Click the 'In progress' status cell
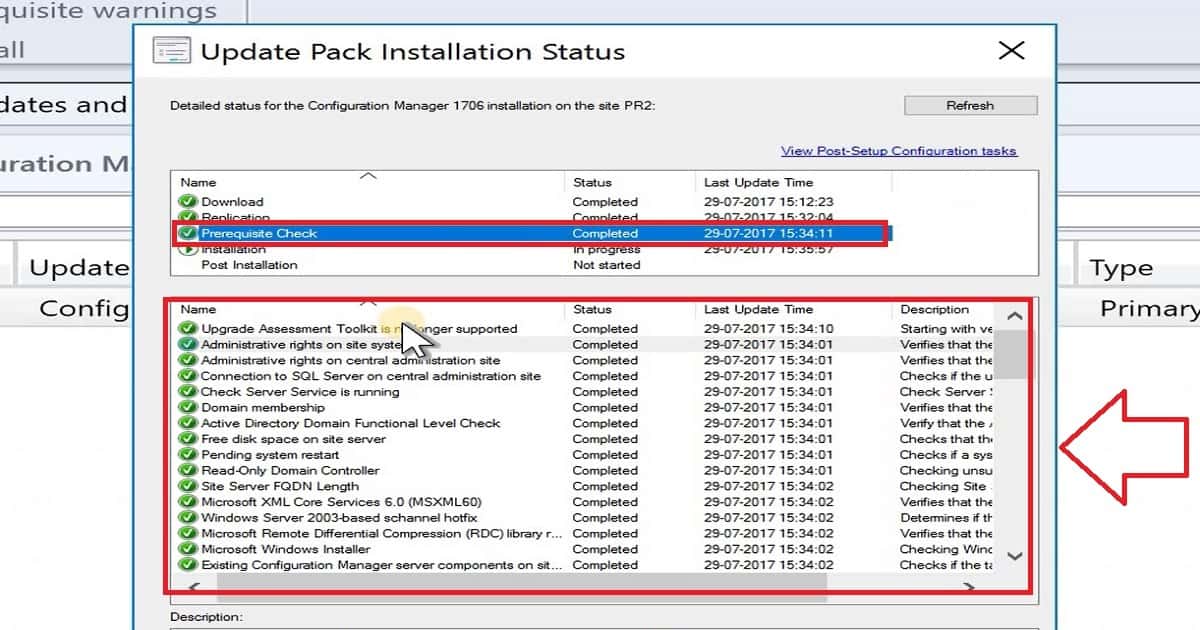This screenshot has height=630, width=1200. pos(606,249)
